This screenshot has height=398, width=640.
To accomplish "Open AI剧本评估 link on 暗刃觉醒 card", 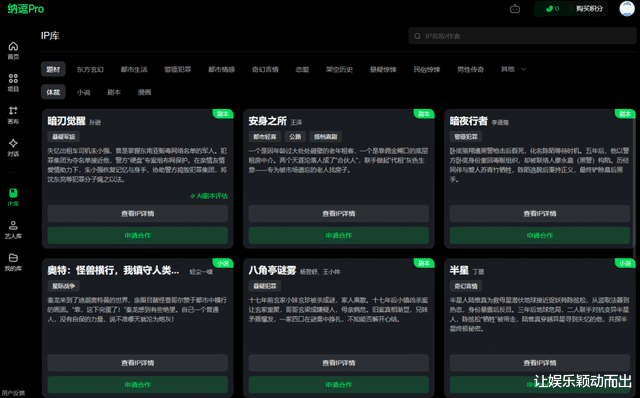I will tap(209, 196).
